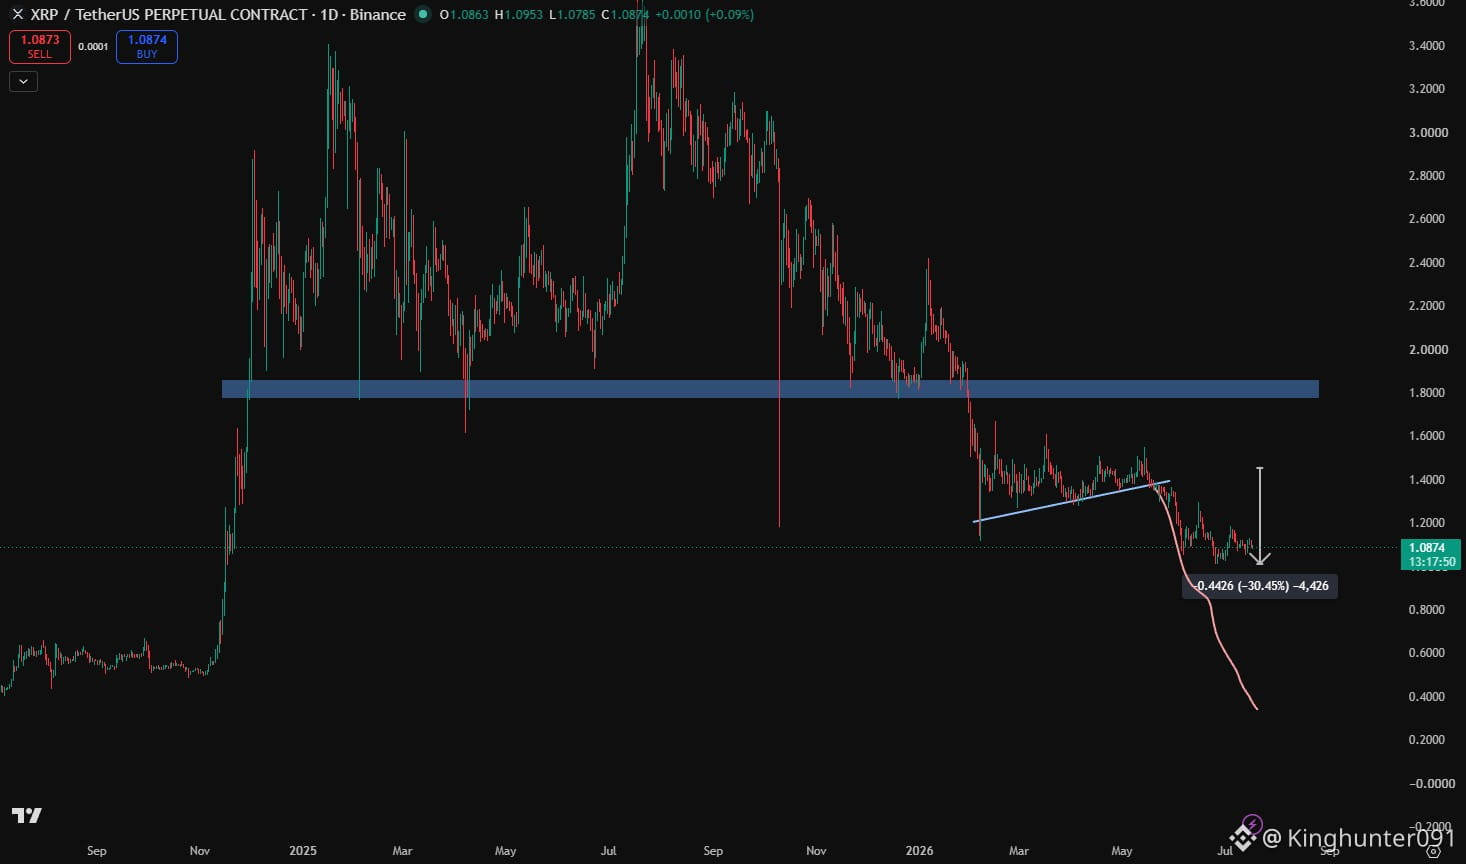
Task: Click the 2025 label on time axis
Action: pyautogui.click(x=303, y=851)
